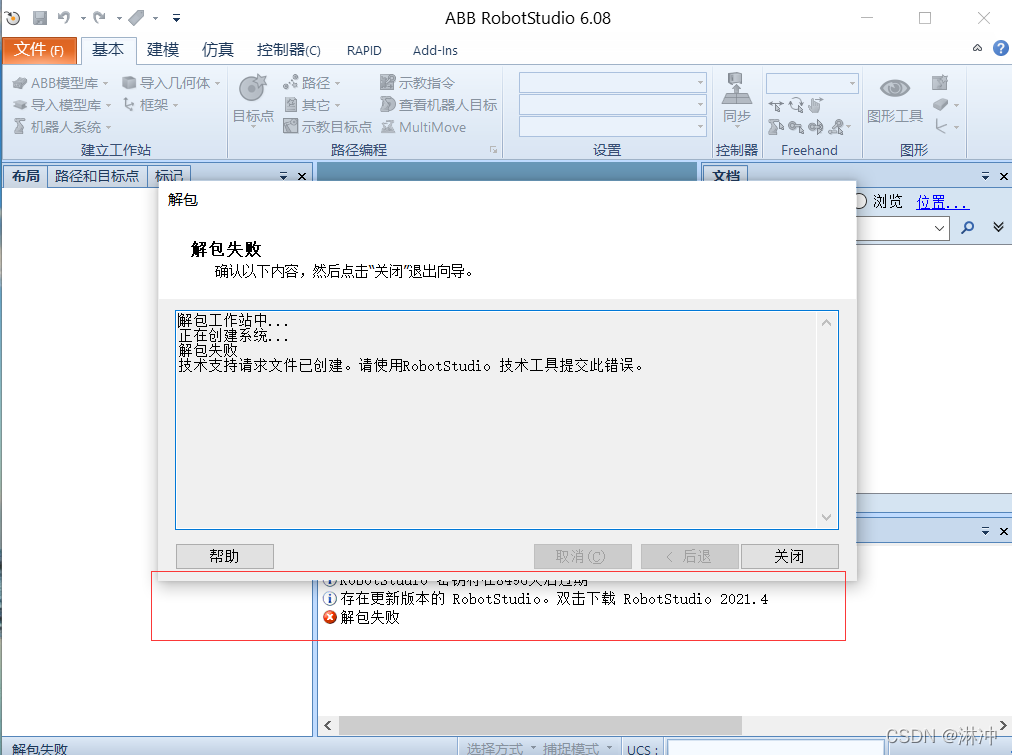The width and height of the screenshot is (1012, 755).
Task: Select the 目标点 target point tool
Action: click(x=252, y=95)
